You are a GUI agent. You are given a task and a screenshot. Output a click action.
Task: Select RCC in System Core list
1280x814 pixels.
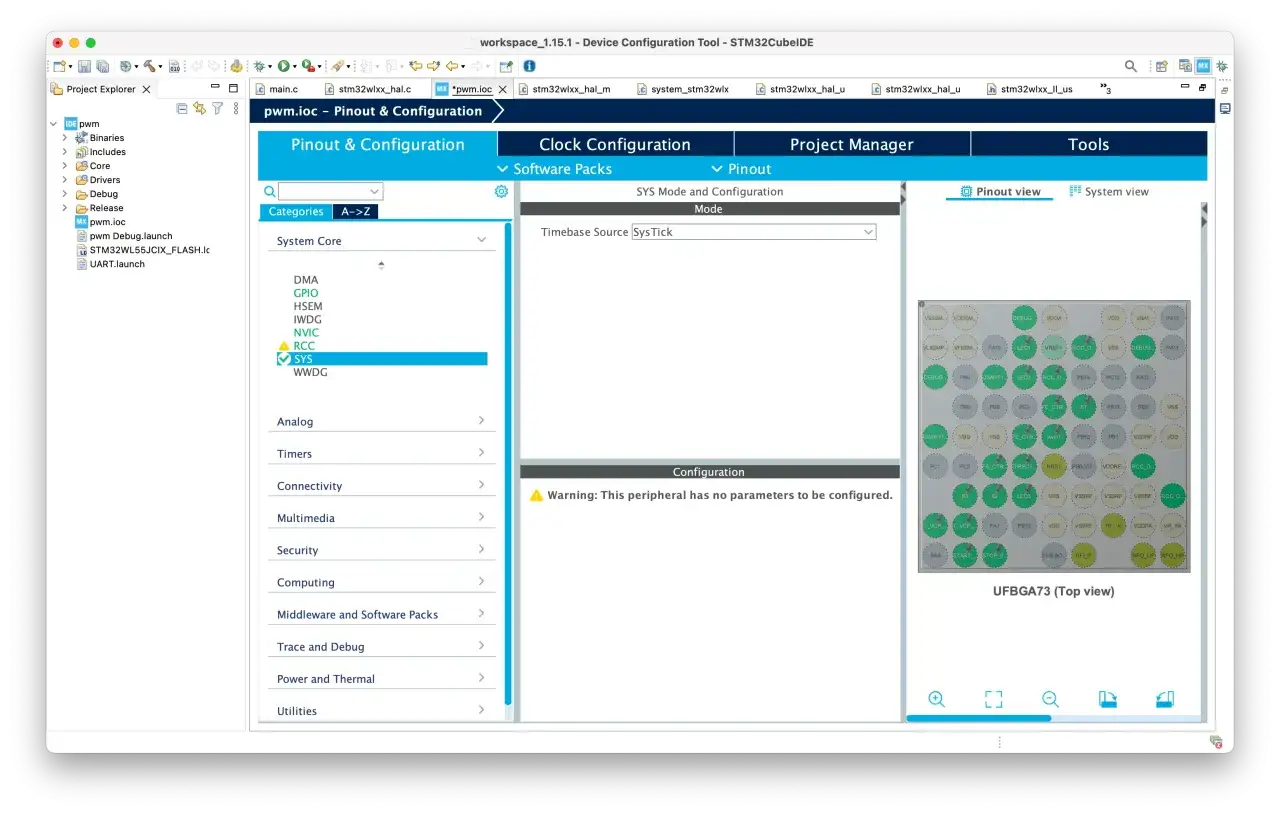[x=304, y=345]
